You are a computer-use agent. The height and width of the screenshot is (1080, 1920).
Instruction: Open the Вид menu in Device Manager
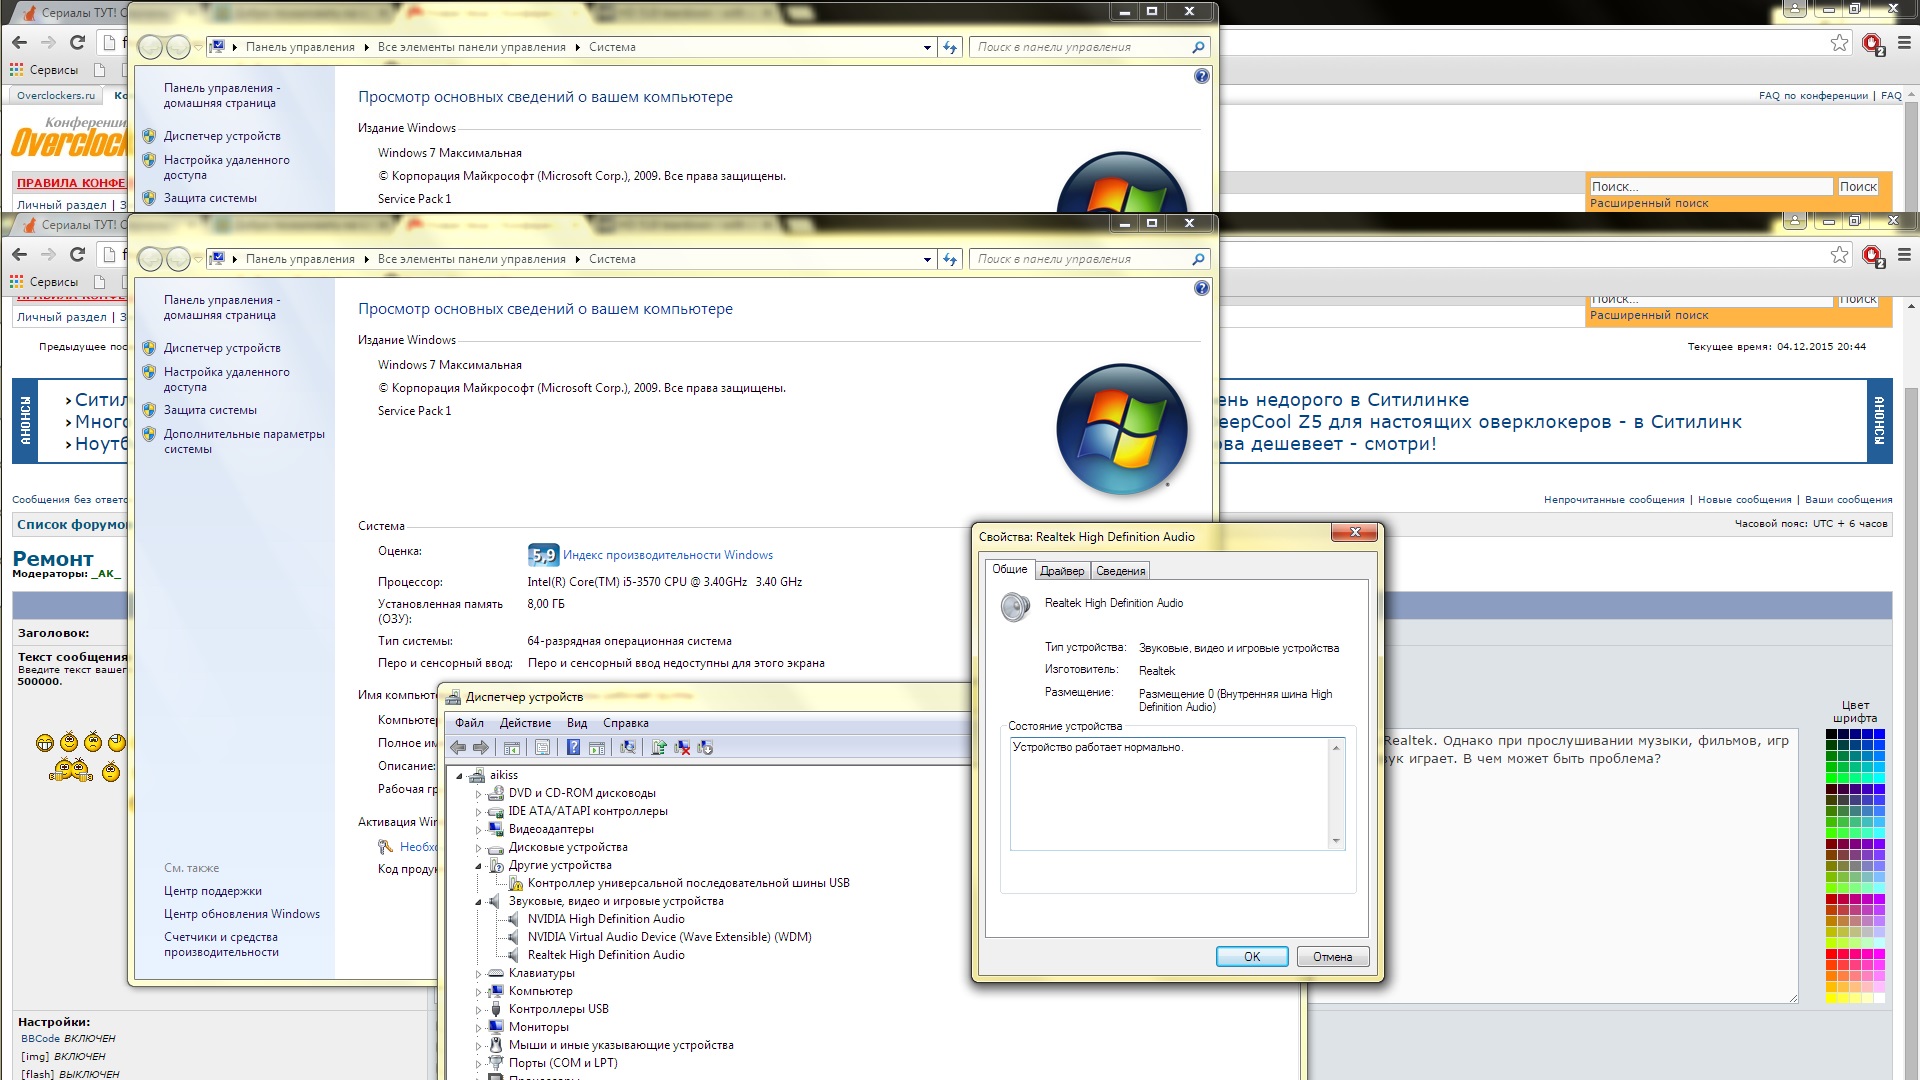(577, 723)
